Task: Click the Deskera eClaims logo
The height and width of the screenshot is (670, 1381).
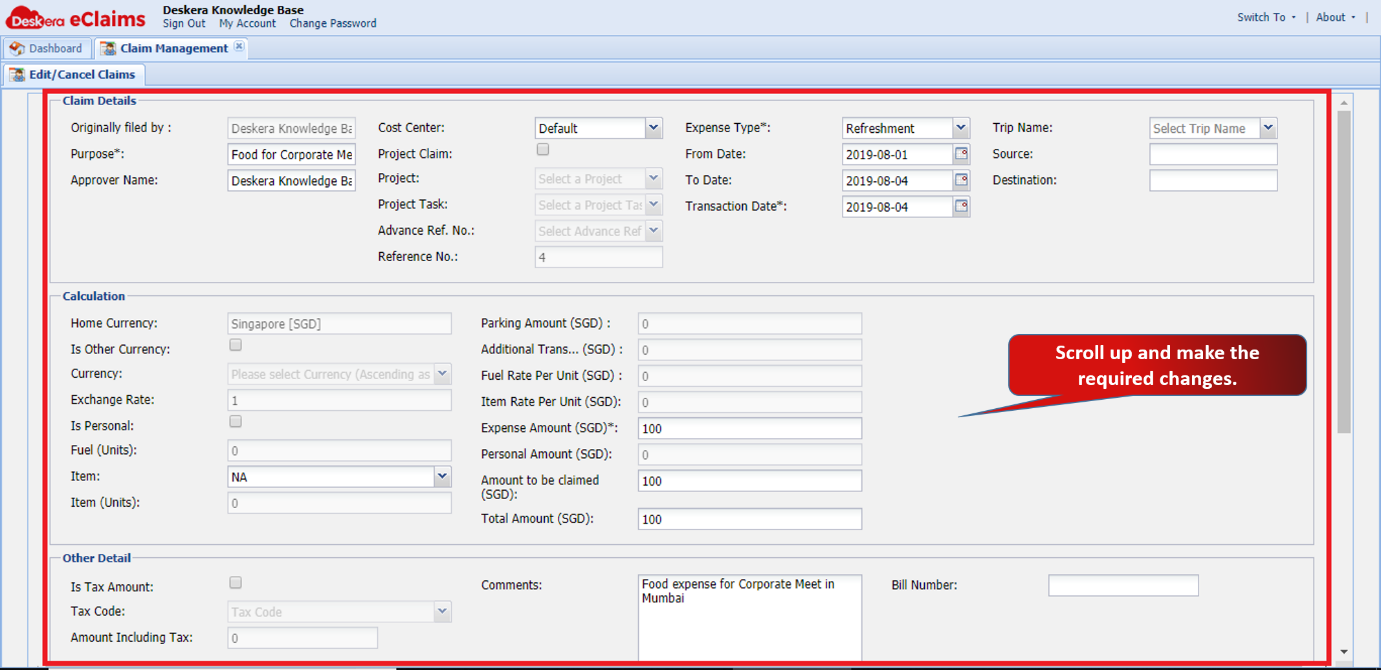Action: 75,18
